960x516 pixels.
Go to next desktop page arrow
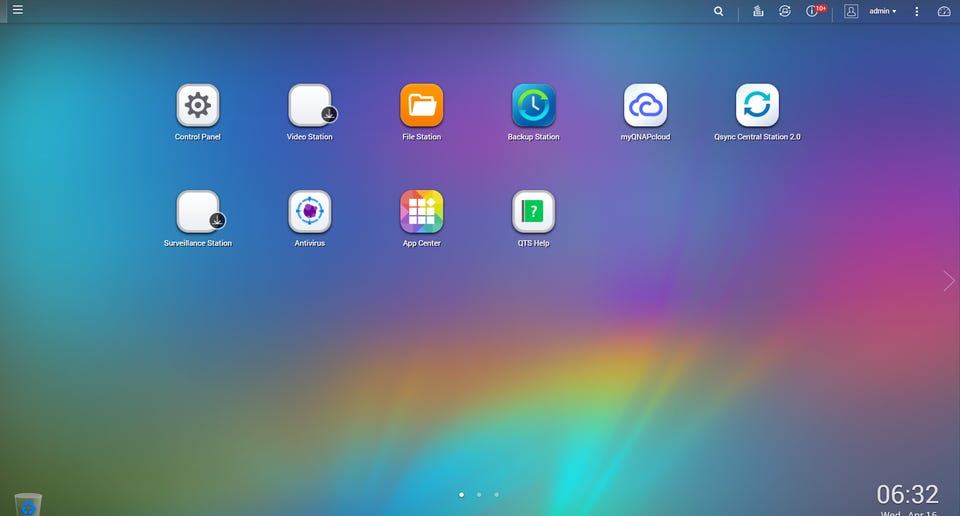tap(949, 281)
